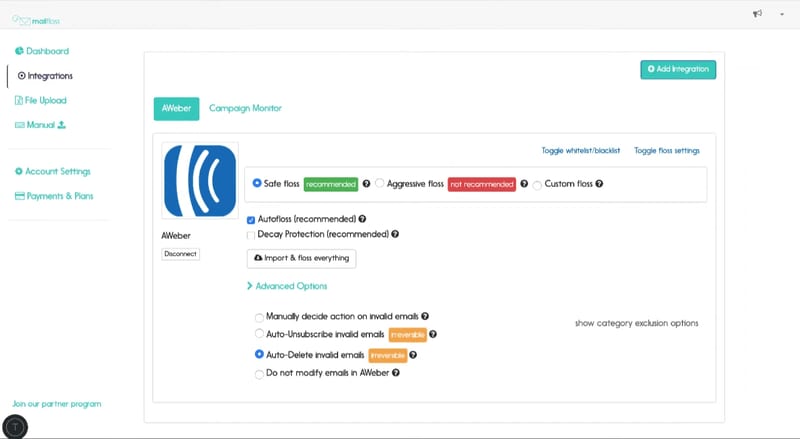Switch to the AWeber tab
800x439 pixels.
click(x=177, y=109)
